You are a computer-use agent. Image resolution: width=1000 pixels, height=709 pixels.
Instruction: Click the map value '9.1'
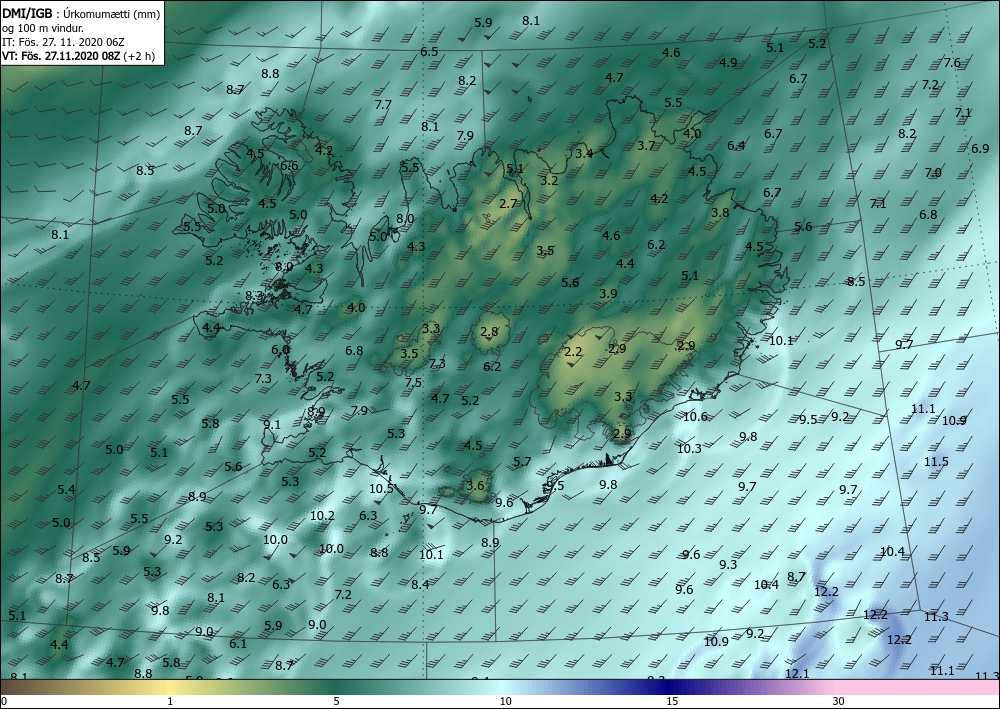point(272,424)
